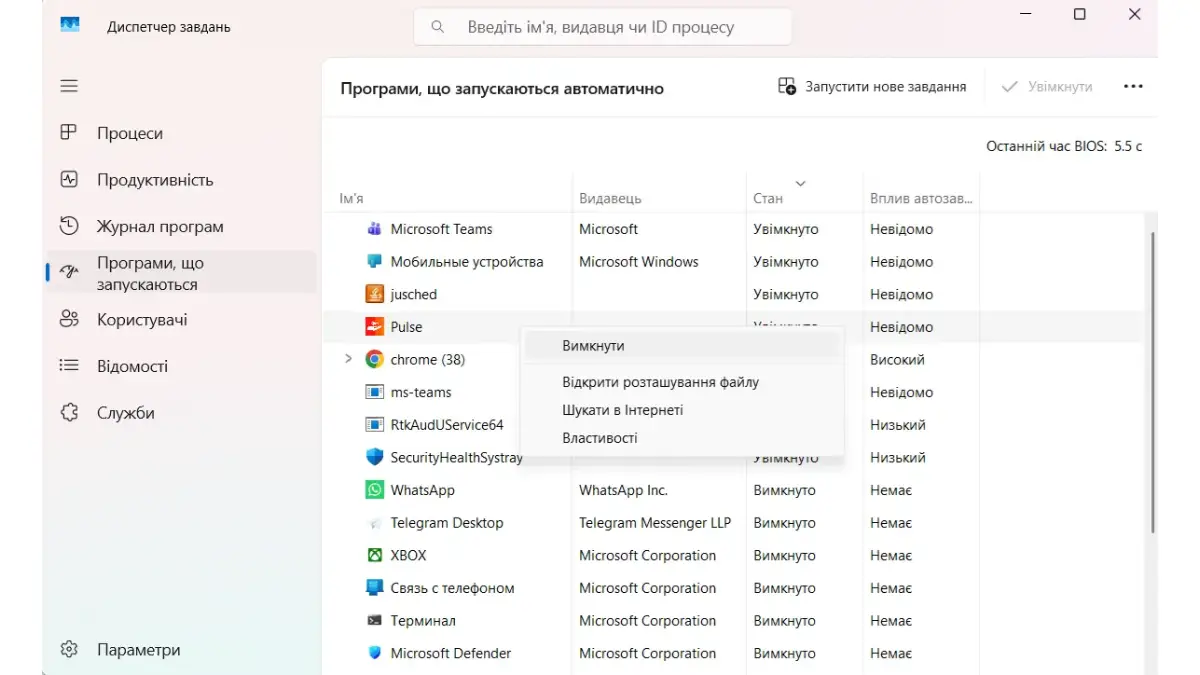This screenshot has width=1200, height=675.
Task: Click Увімкнуто status in Microsoft Teams row
Action: point(786,229)
